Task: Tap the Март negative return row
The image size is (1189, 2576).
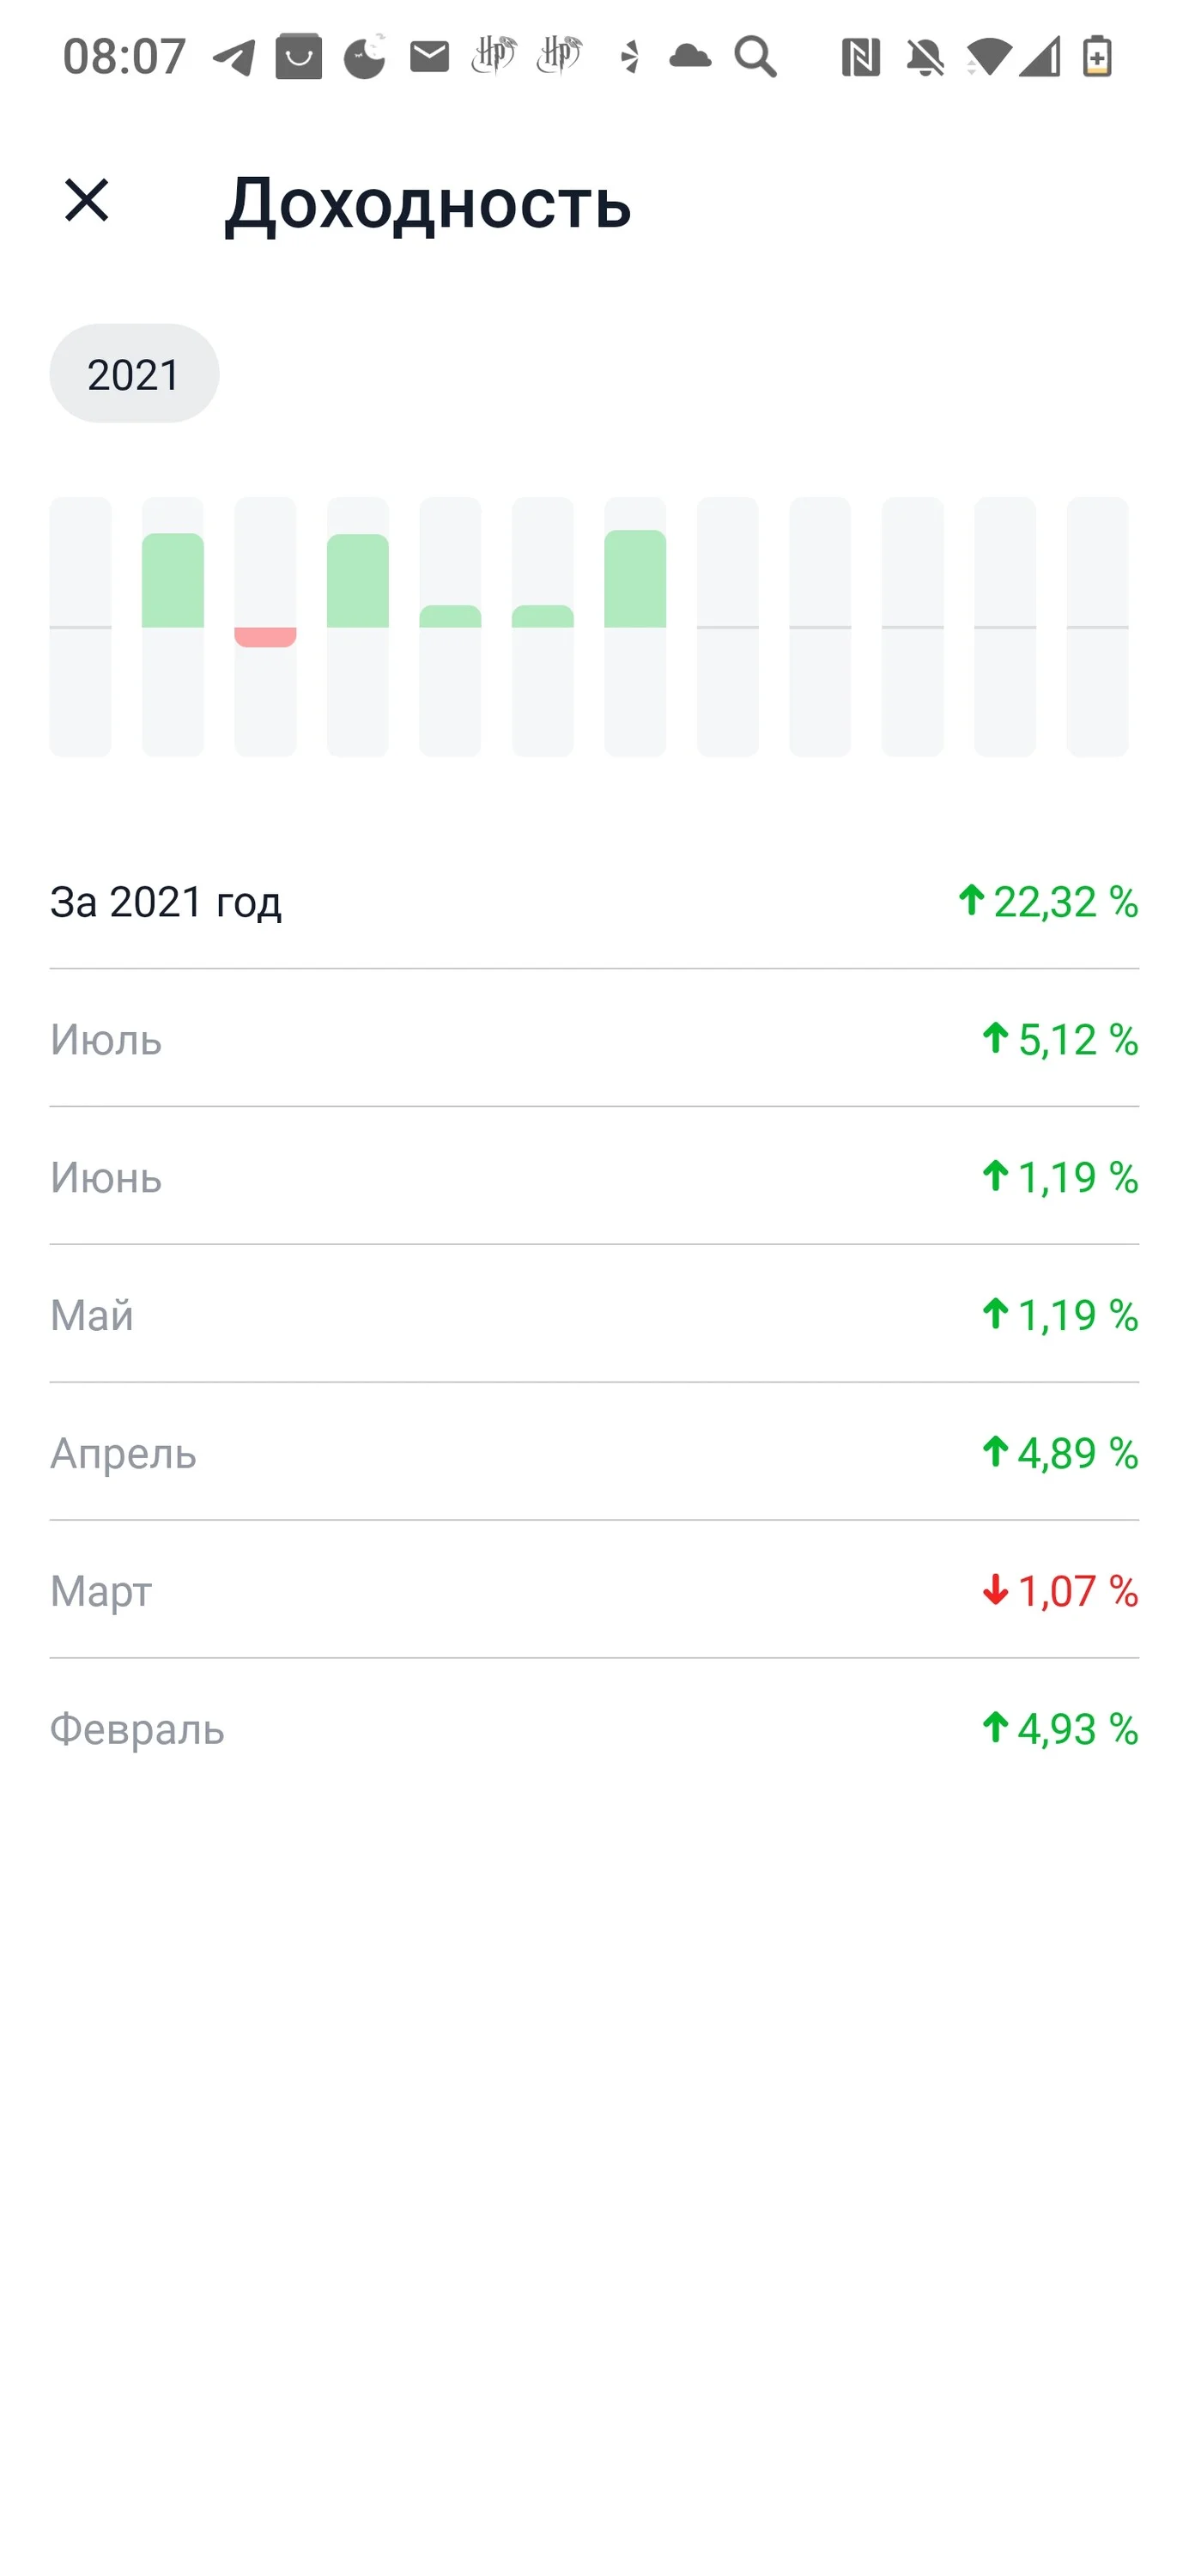Action: 594,1590
